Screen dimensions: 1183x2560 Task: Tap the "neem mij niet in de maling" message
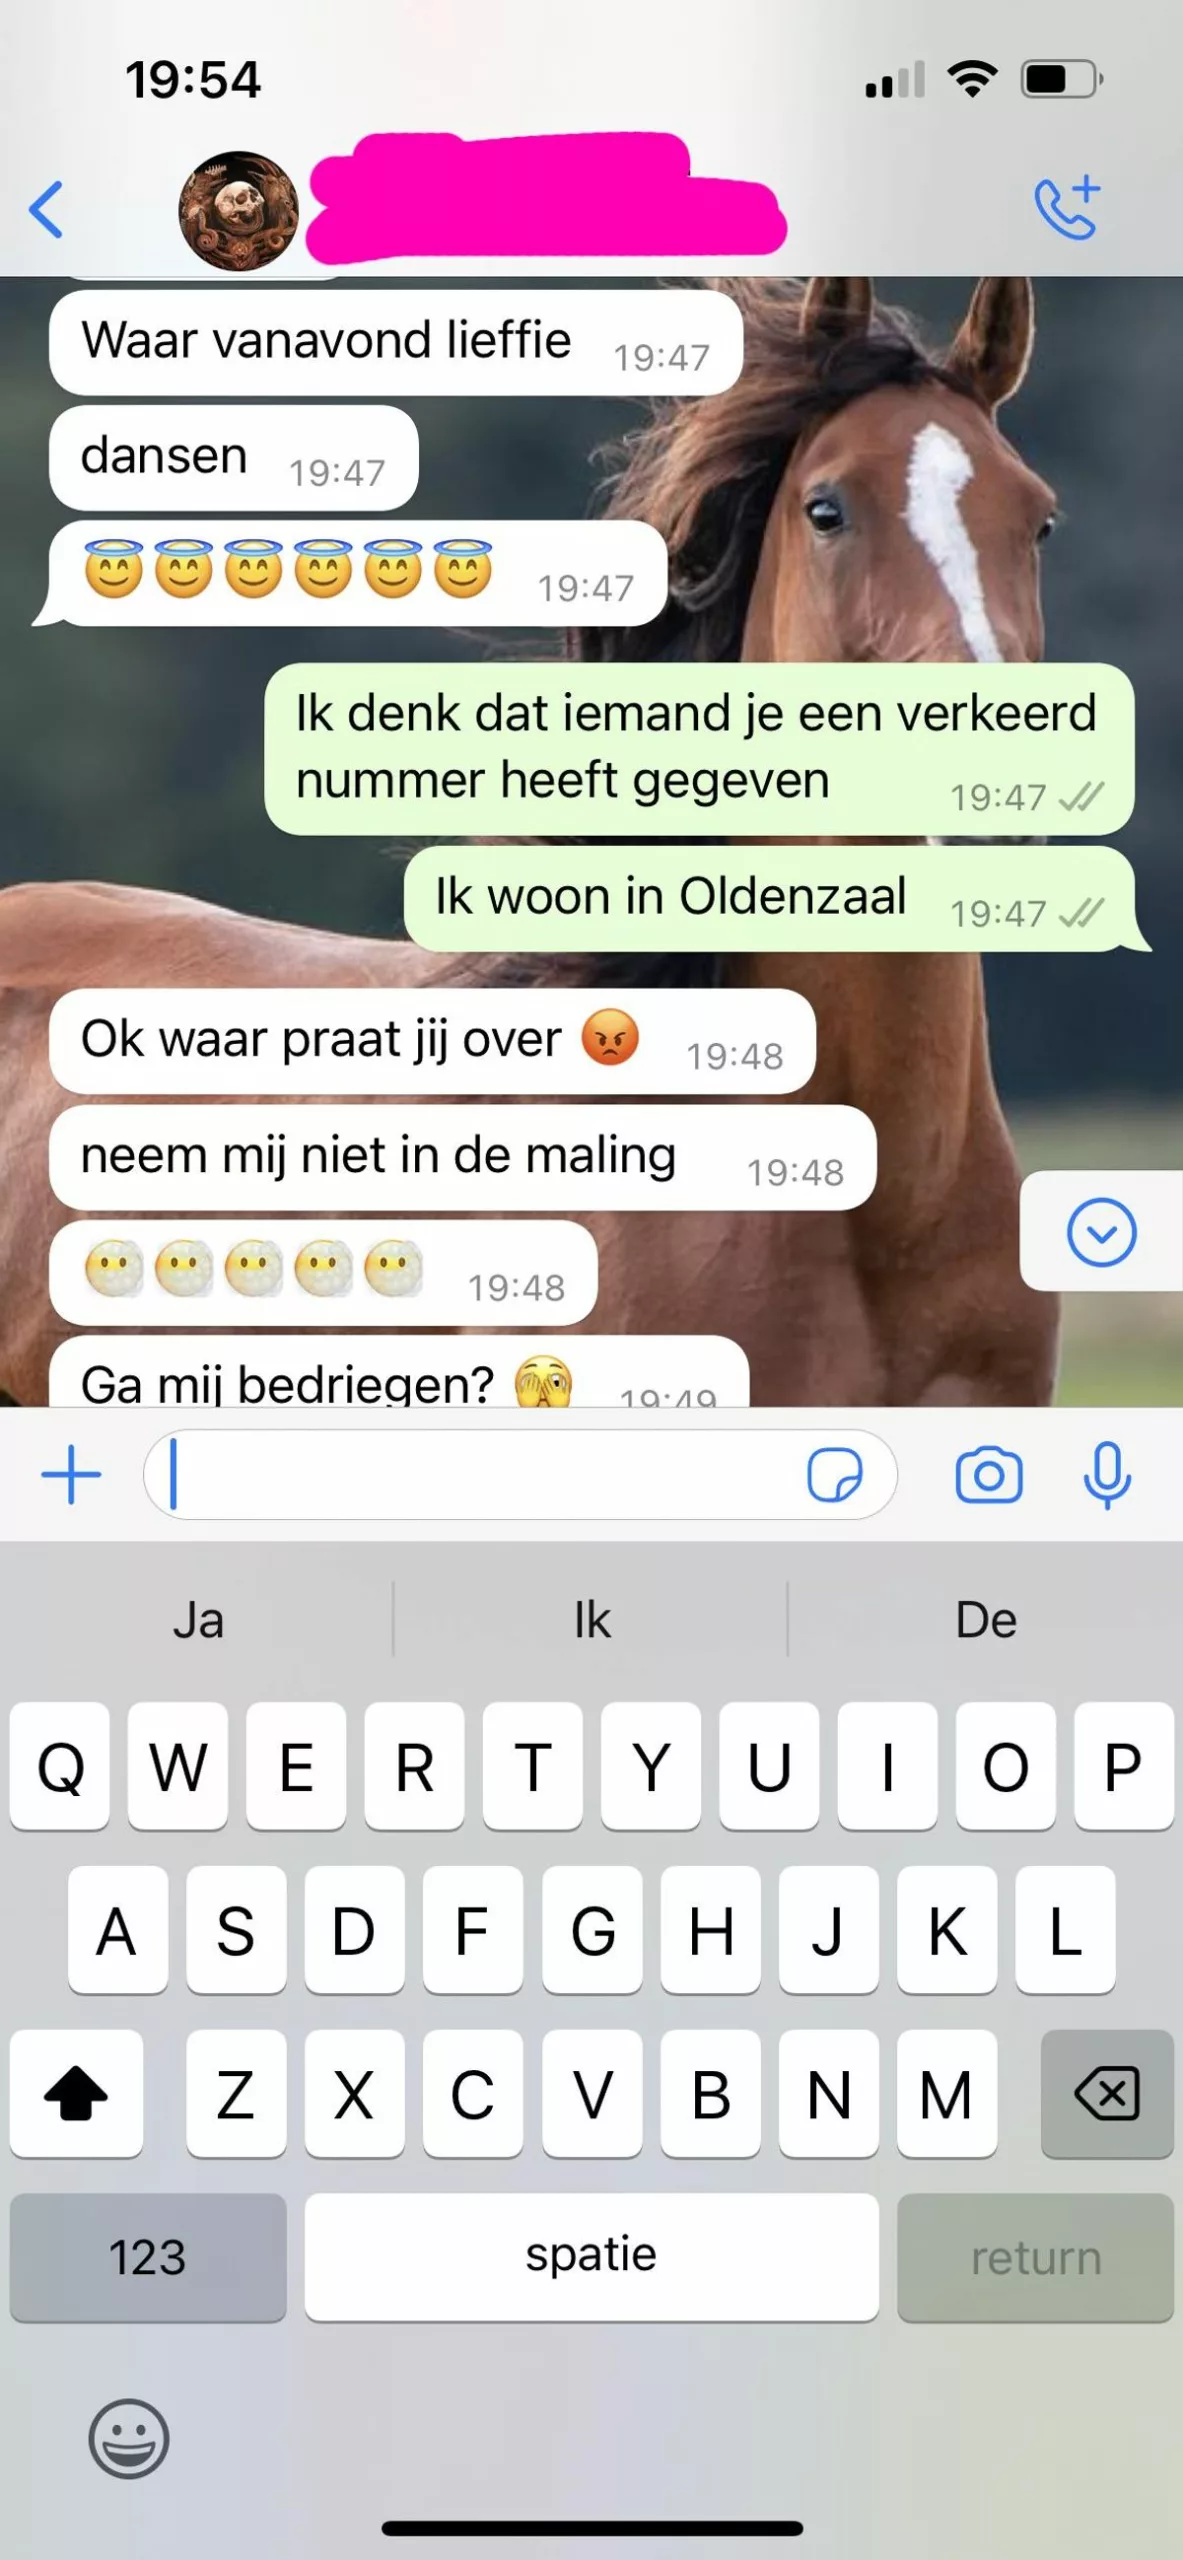pos(463,1157)
